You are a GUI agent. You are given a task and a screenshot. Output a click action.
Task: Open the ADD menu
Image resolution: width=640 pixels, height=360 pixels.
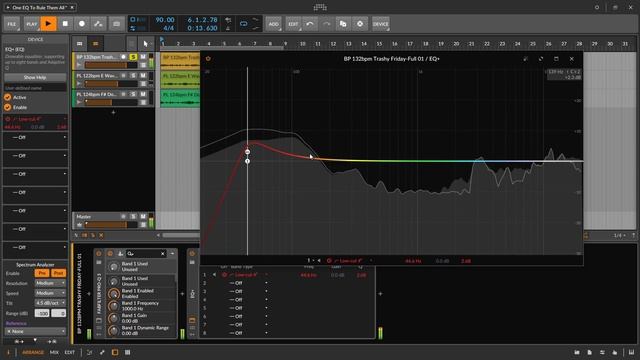(273, 24)
